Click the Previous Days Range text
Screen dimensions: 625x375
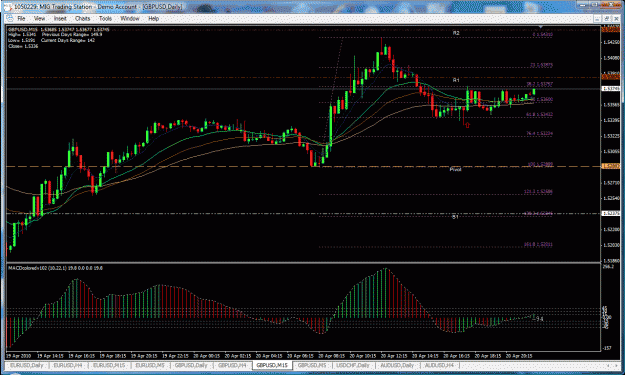(x=72, y=35)
